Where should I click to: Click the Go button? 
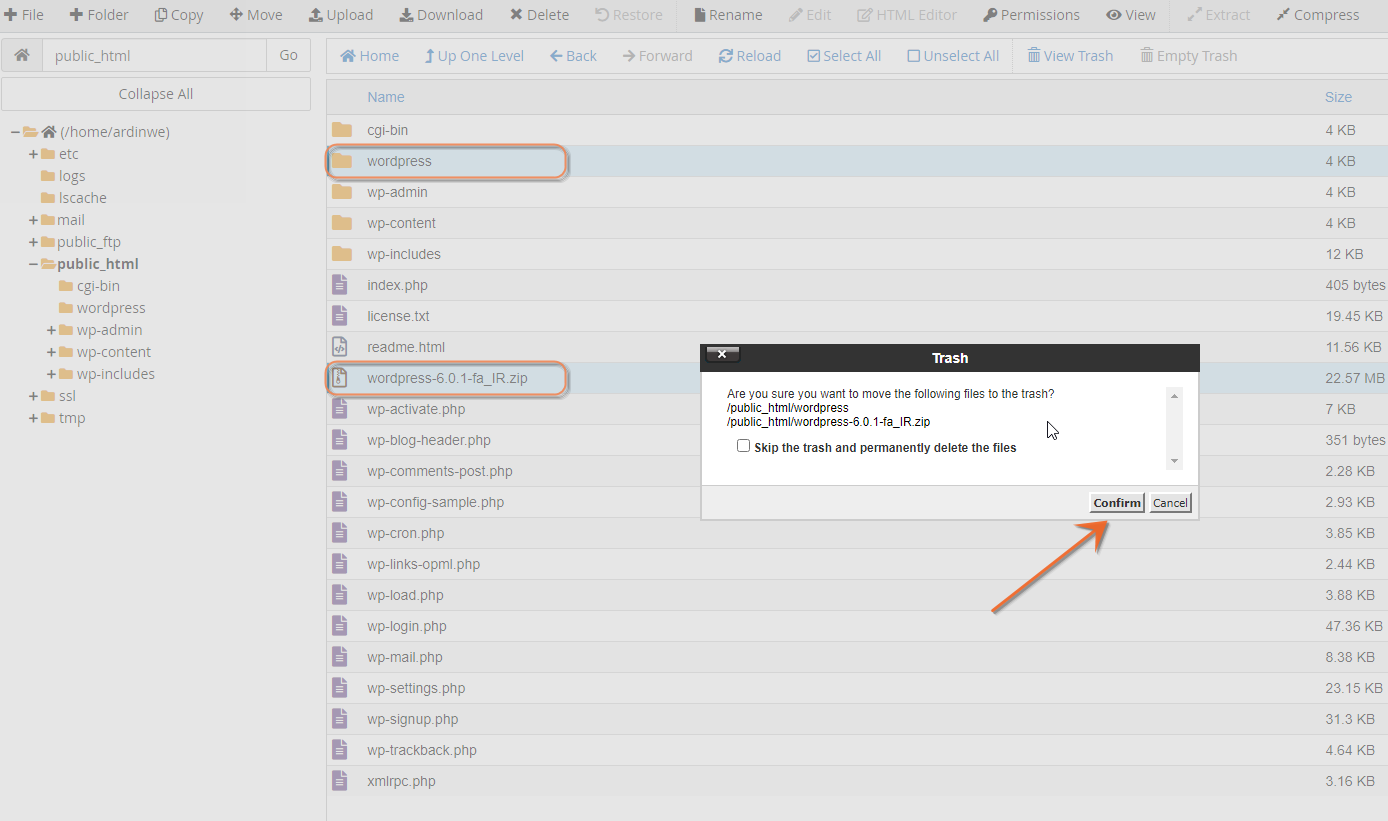tap(289, 56)
